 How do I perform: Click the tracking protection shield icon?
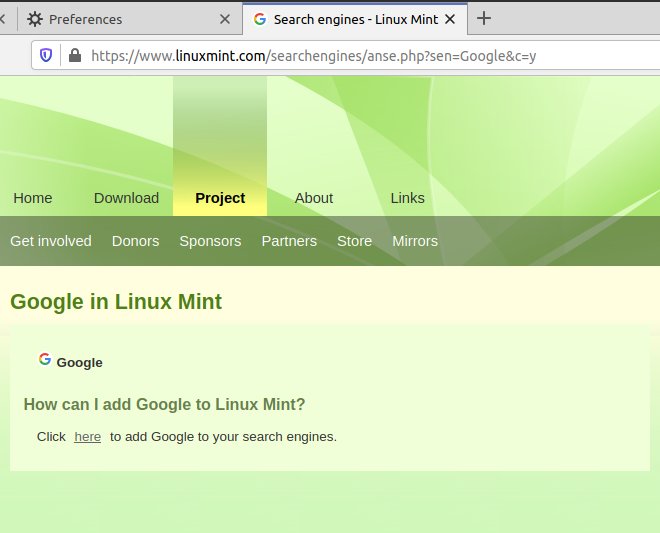tap(46, 55)
